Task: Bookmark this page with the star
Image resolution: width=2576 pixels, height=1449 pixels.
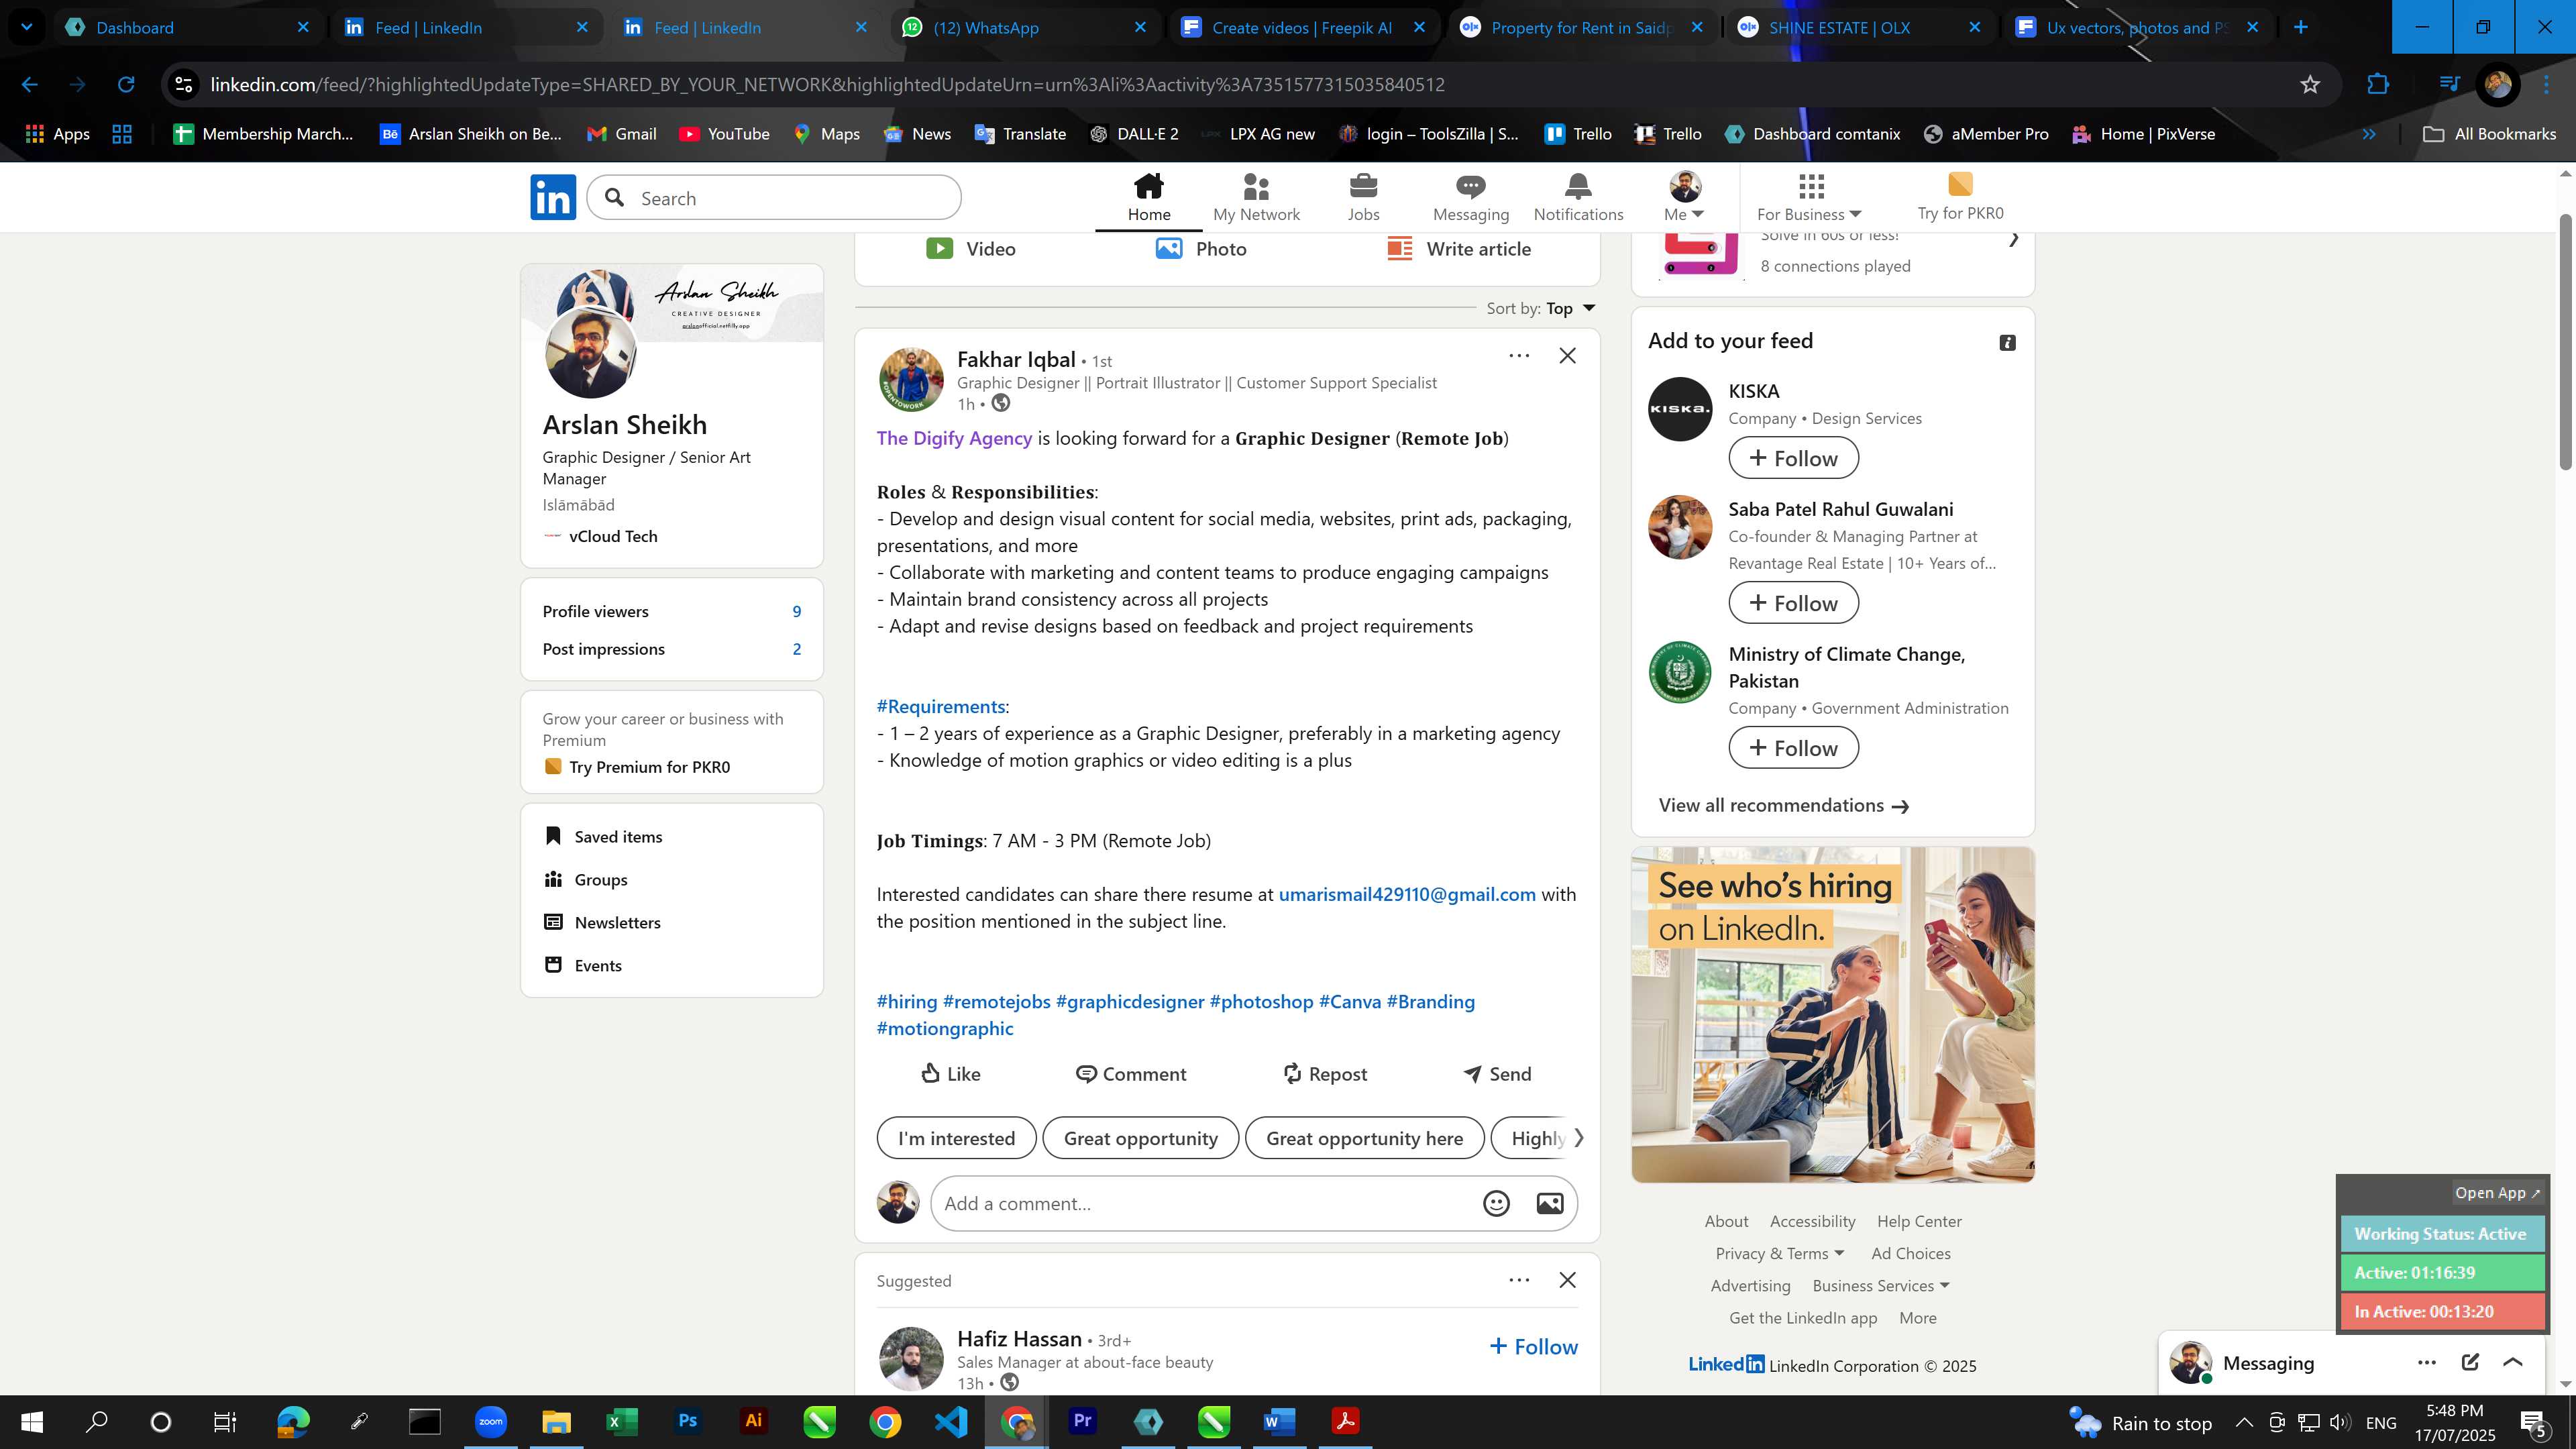Action: tap(2309, 85)
